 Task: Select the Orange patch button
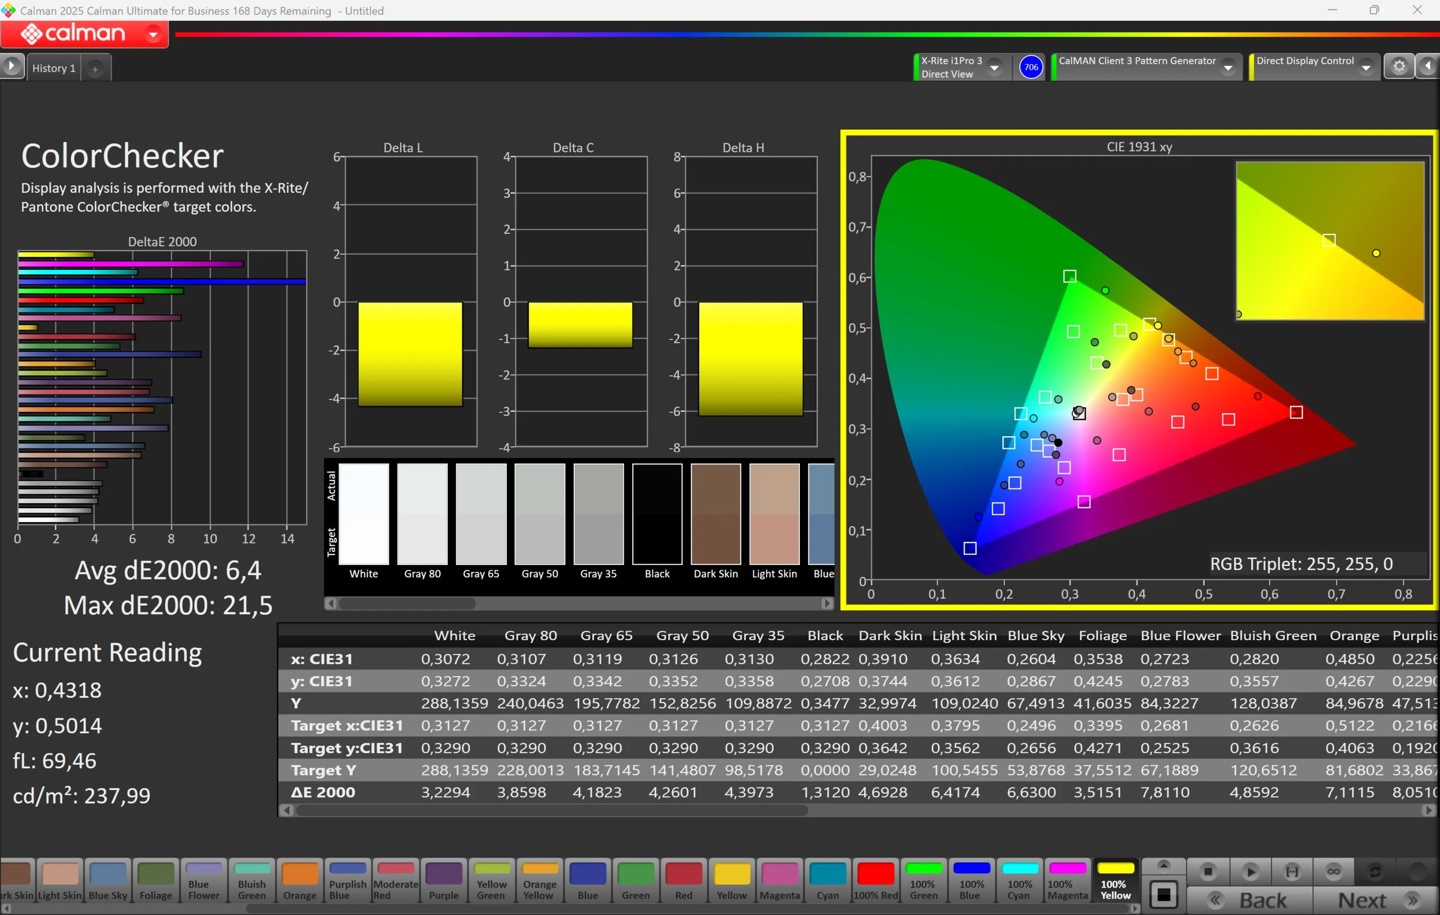300,880
